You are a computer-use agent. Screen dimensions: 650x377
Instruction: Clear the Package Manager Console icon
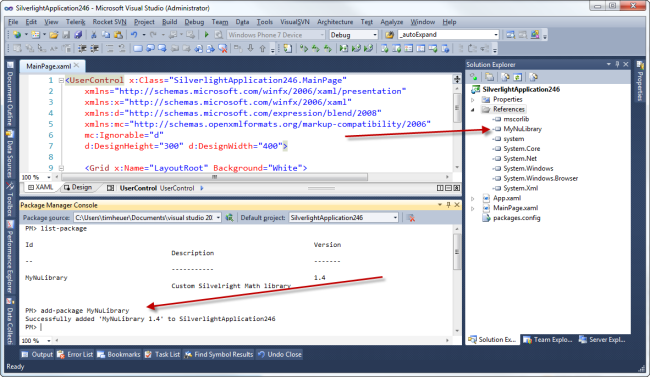411,217
